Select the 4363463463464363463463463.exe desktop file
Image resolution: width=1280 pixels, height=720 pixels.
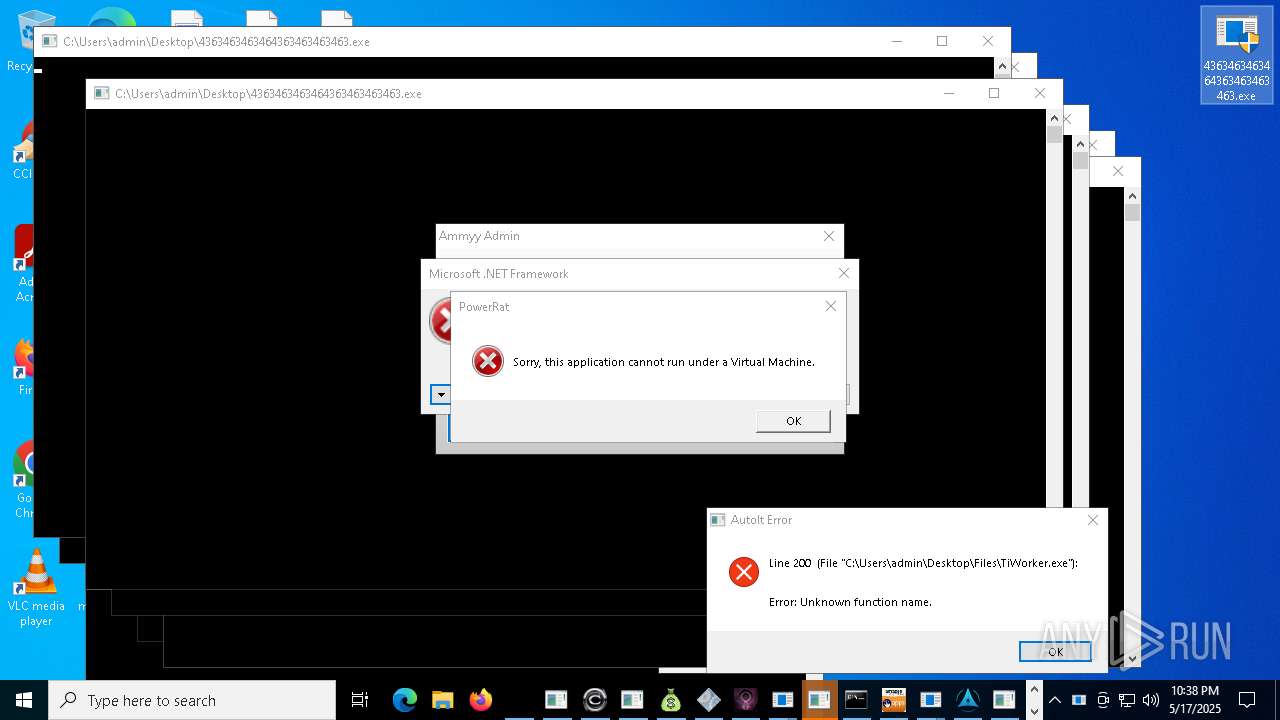(1237, 55)
